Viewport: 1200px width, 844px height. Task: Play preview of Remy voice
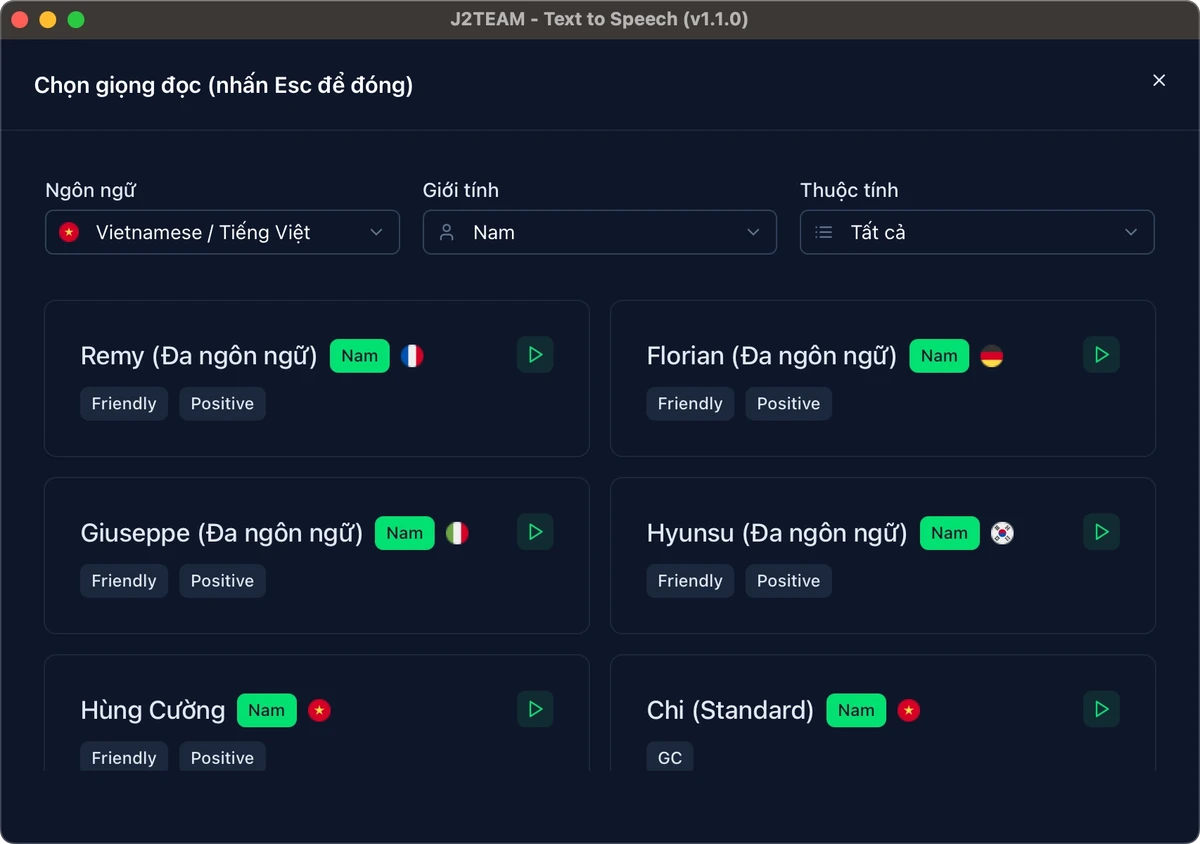[x=535, y=355]
